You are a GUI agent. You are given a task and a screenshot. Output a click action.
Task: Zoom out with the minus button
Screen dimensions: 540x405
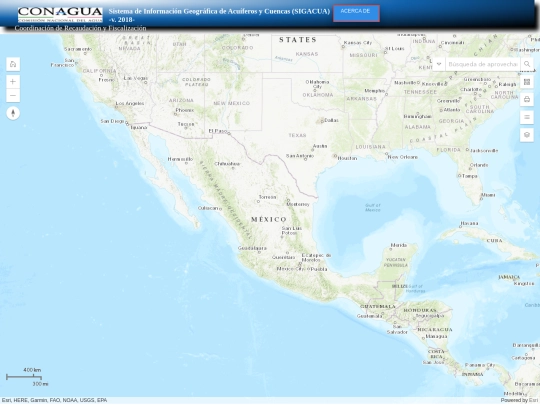[x=13, y=95]
